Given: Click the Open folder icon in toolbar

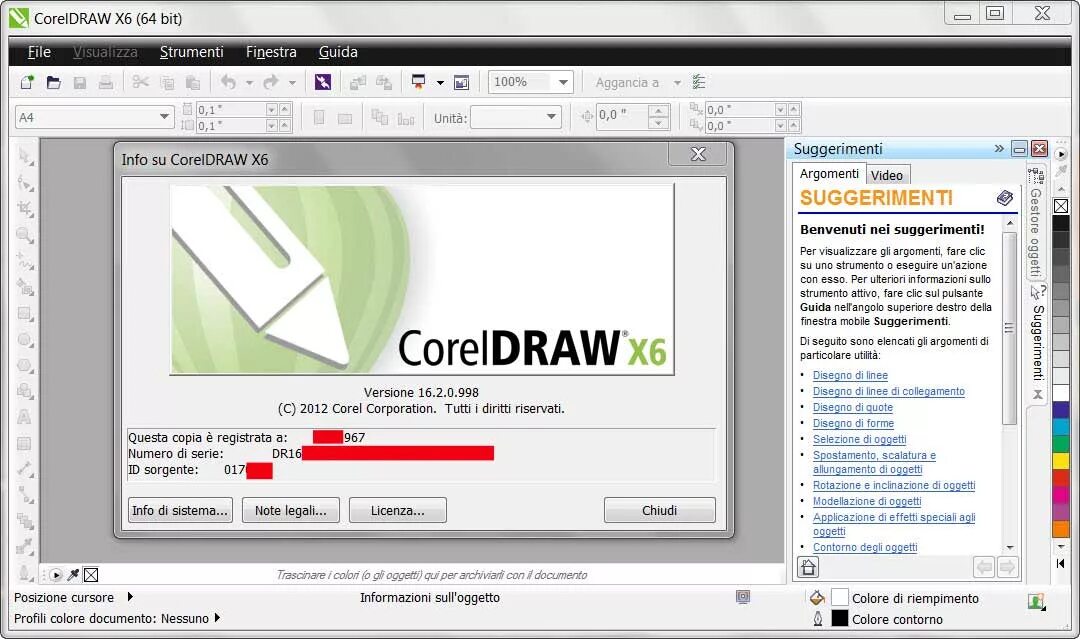Looking at the screenshot, I should point(53,83).
